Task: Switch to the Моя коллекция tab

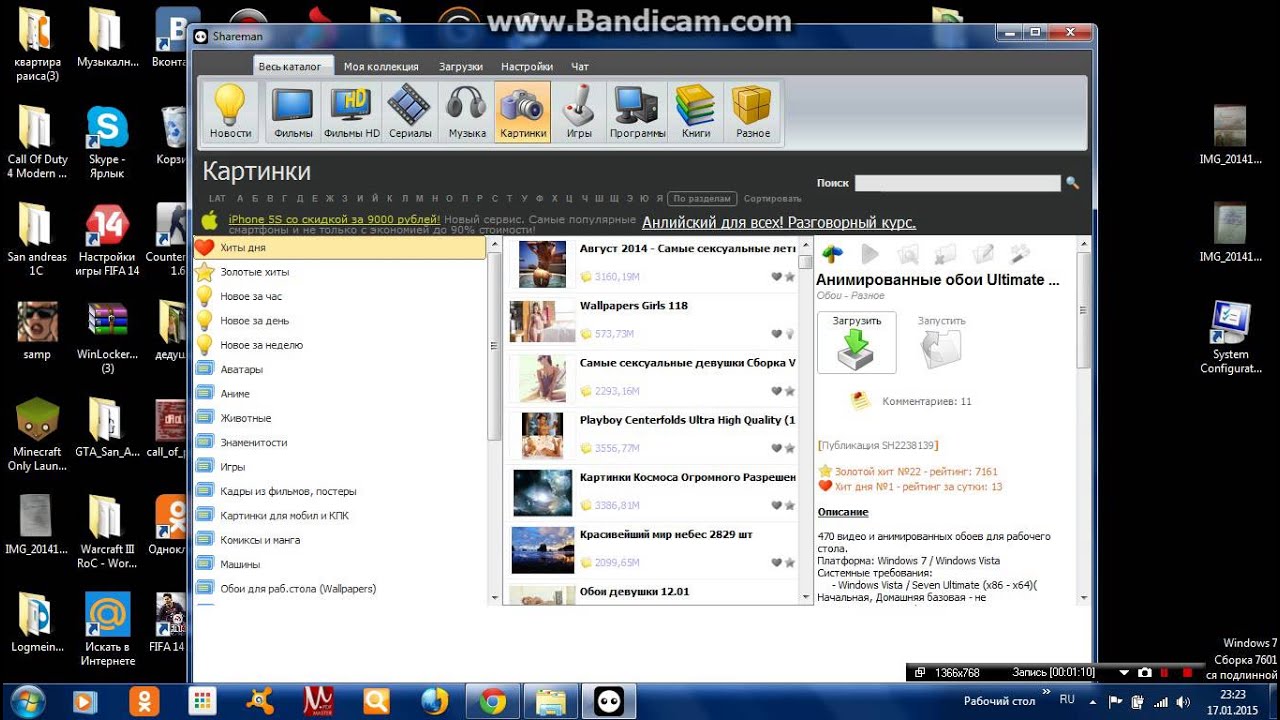Action: tap(381, 66)
